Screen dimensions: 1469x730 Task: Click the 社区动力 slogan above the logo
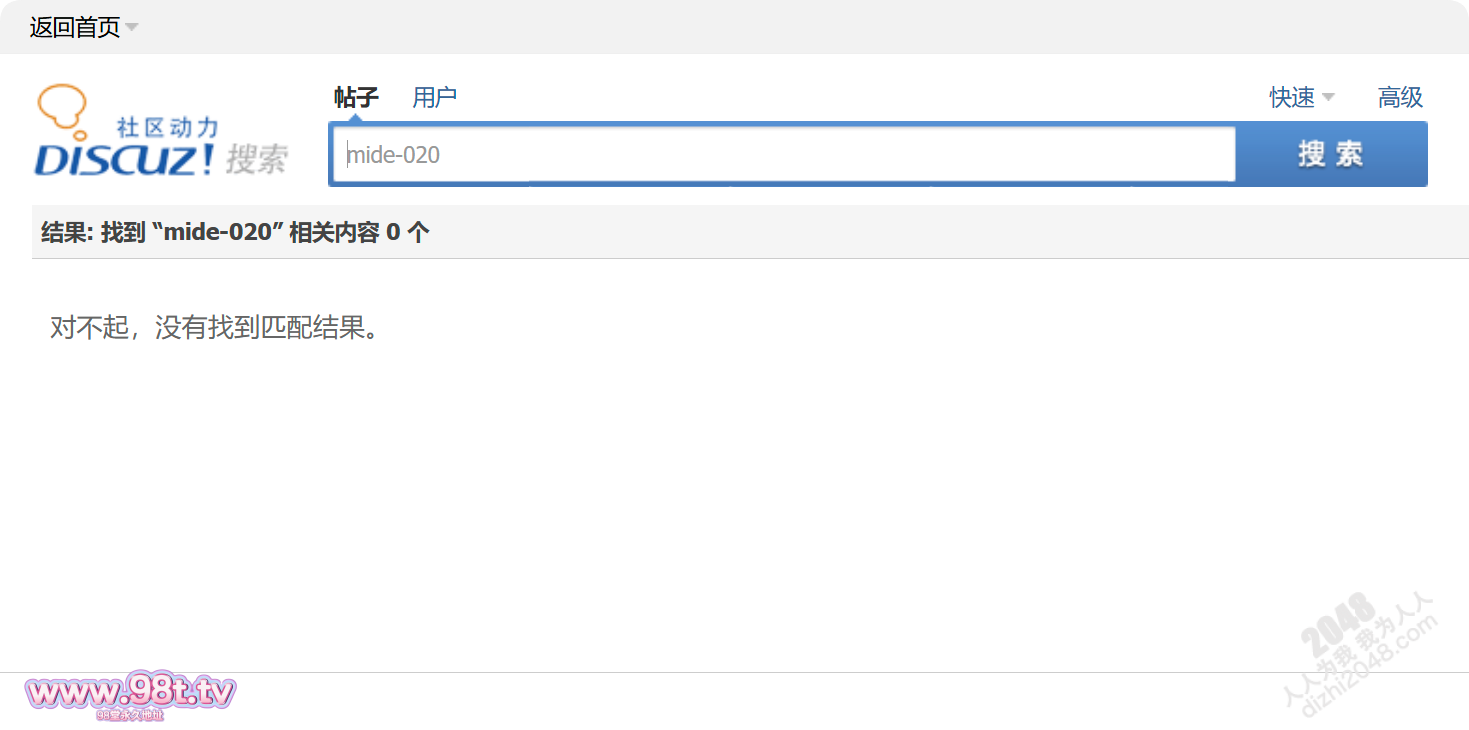coord(167,127)
